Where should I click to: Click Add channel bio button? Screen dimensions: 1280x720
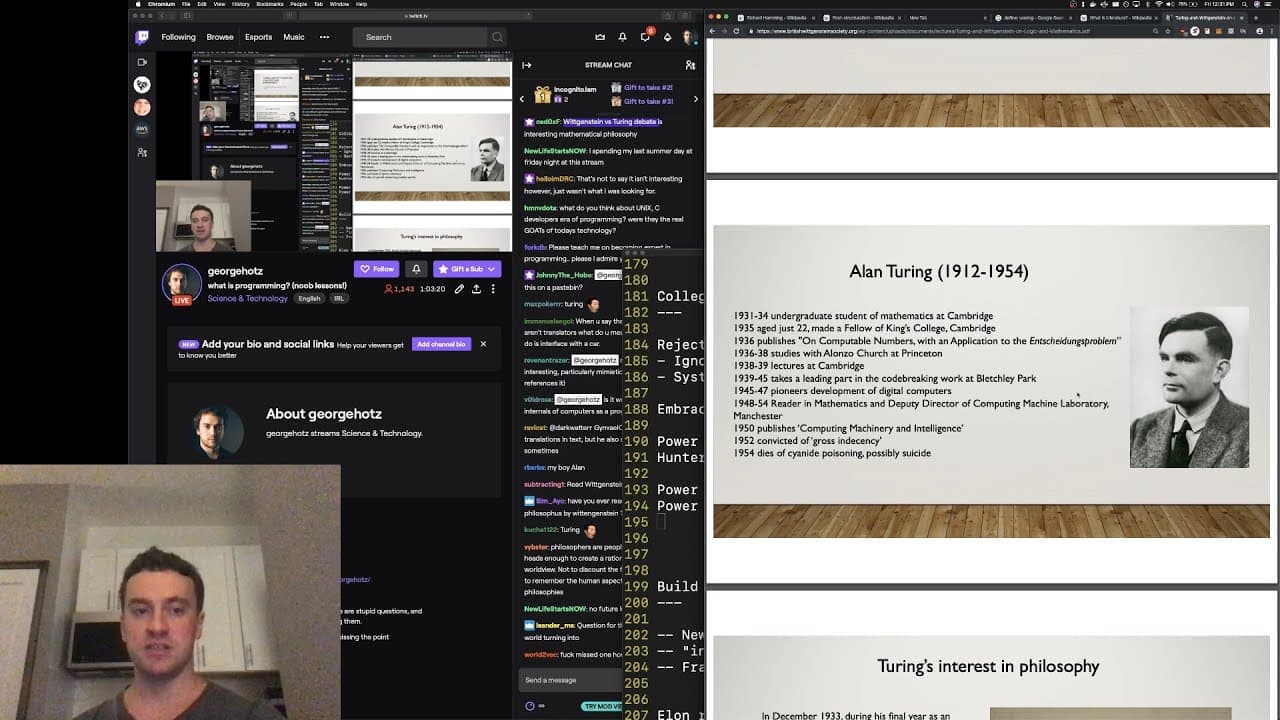[x=441, y=344]
